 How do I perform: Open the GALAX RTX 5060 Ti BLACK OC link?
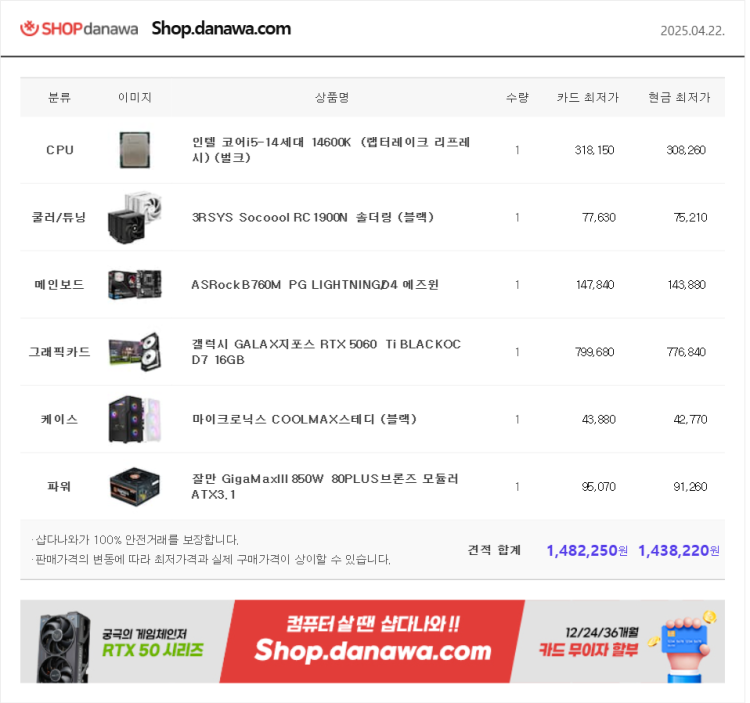(x=326, y=352)
